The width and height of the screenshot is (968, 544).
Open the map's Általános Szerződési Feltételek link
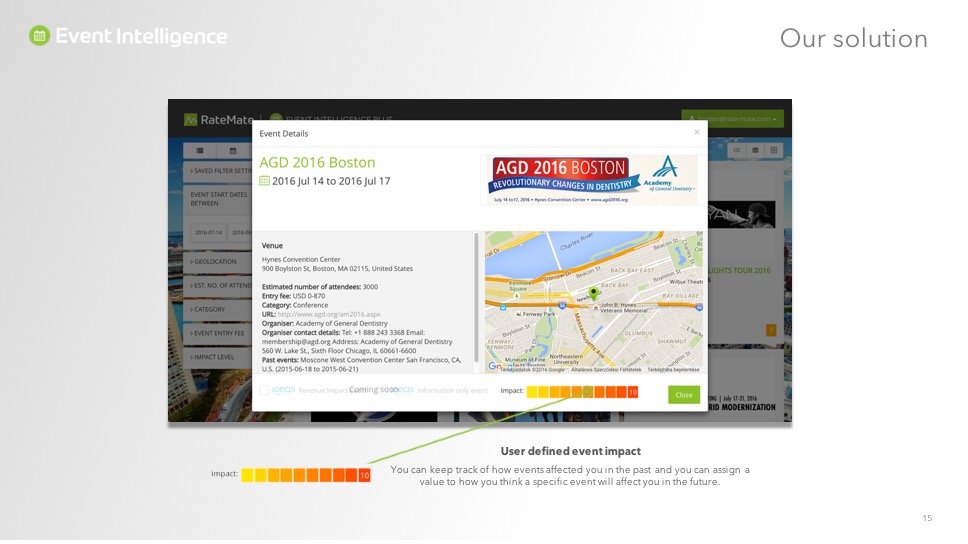coord(606,370)
